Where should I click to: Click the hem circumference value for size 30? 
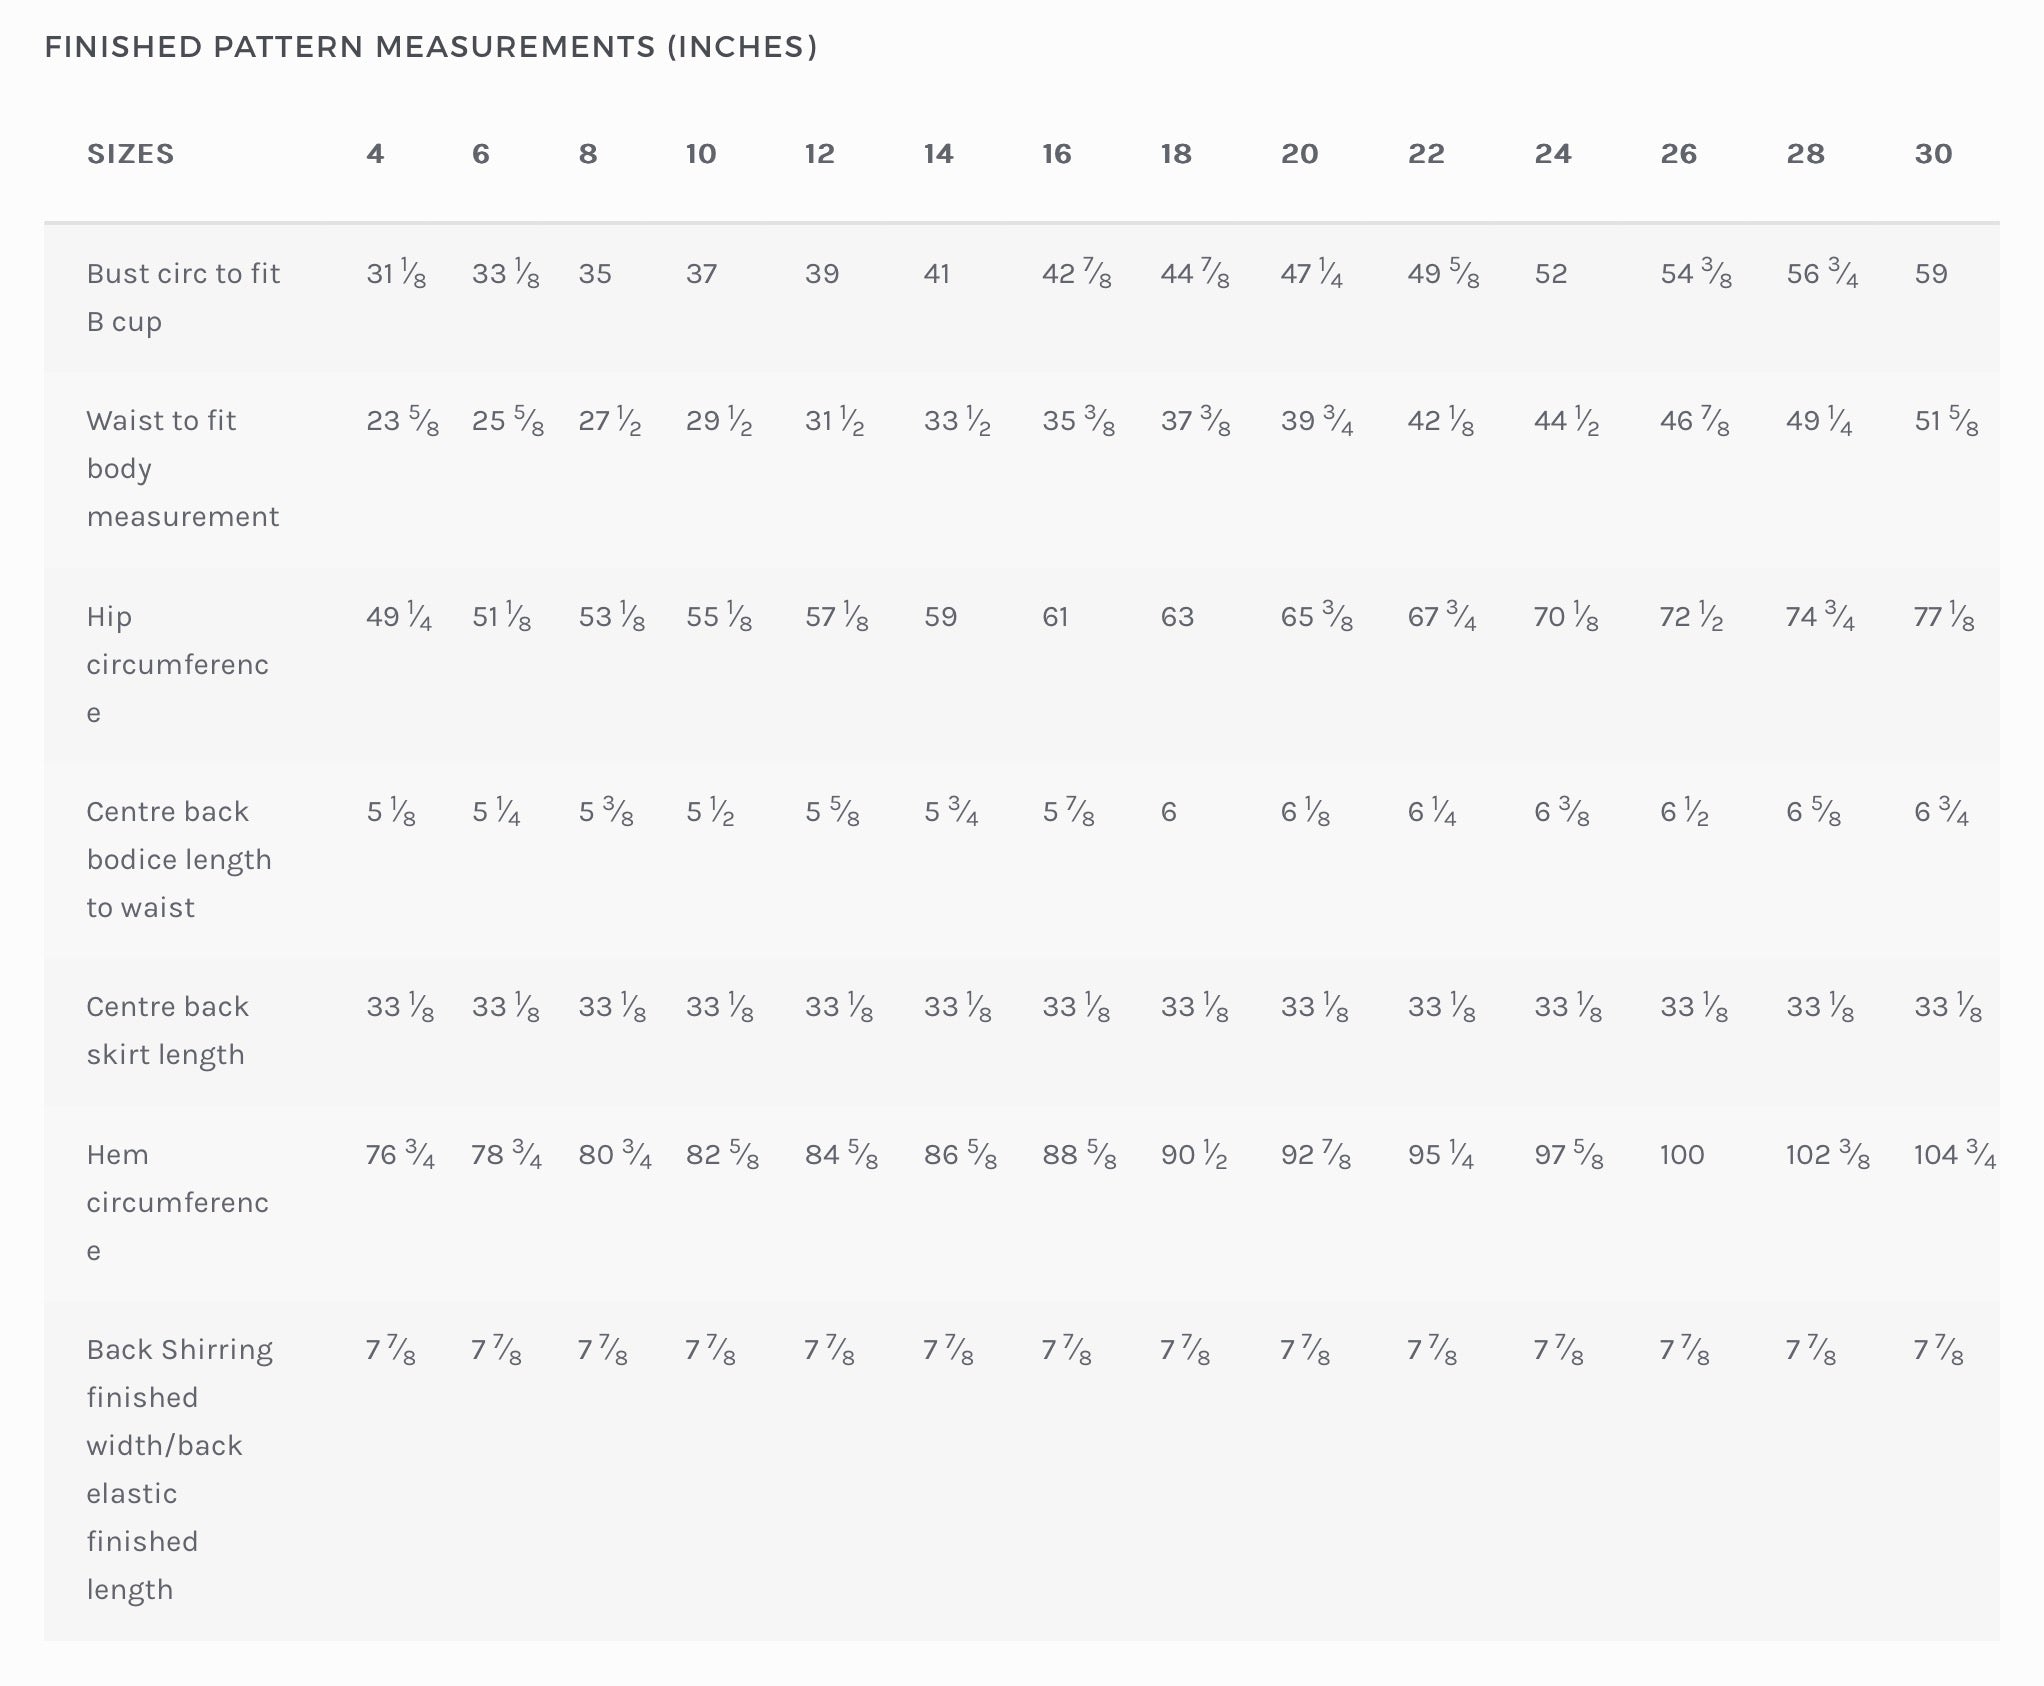click(x=1954, y=1155)
